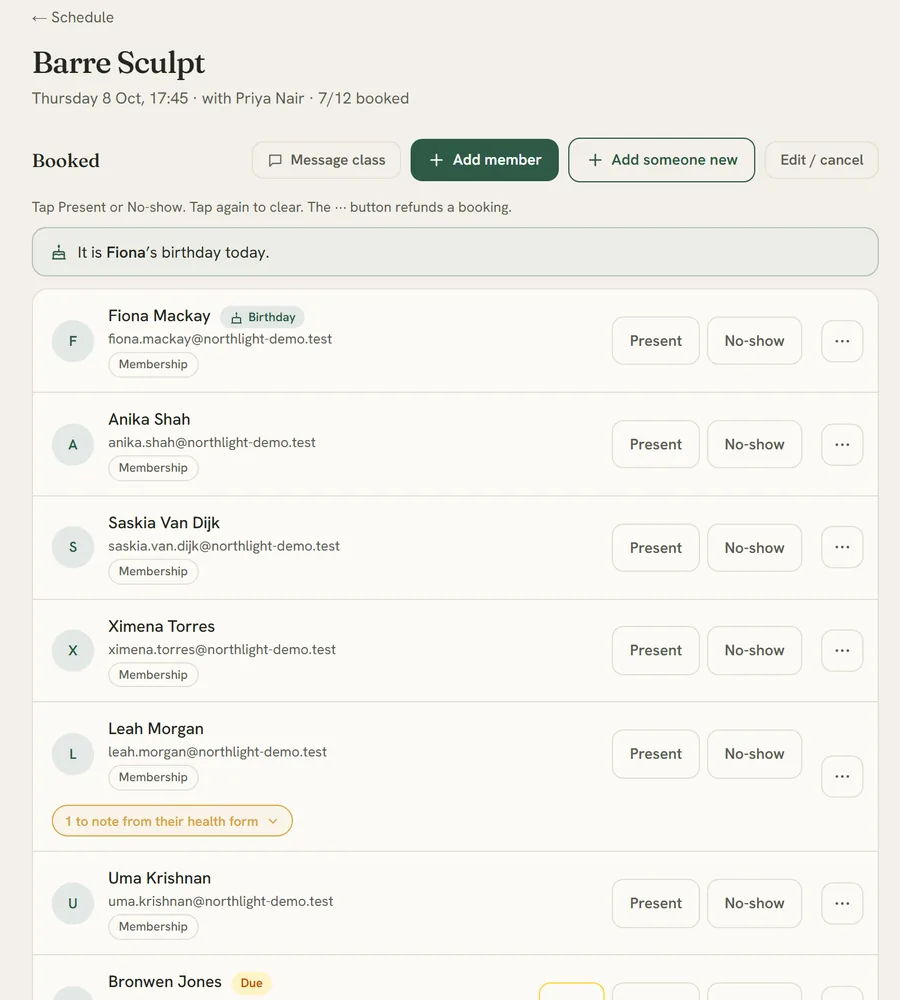Click email leah.morgan@northlight-demo.test

218,752
